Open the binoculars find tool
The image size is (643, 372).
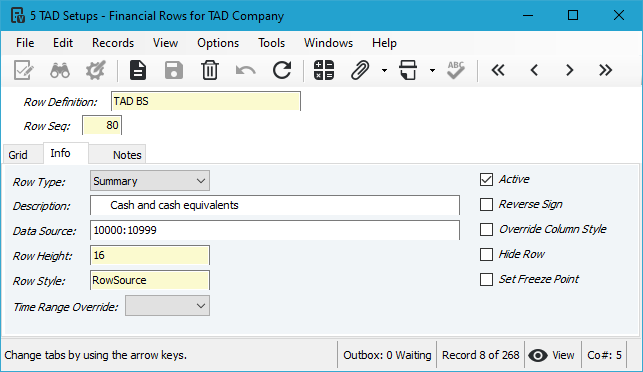[60, 70]
